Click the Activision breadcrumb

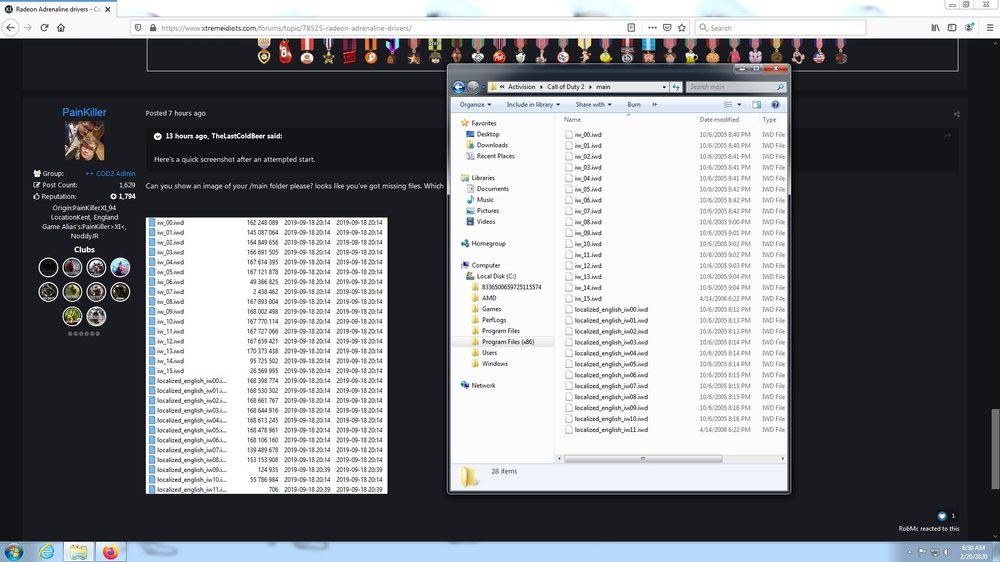click(x=521, y=87)
